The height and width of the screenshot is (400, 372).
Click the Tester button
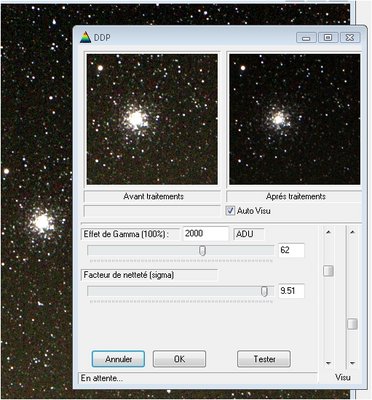(x=264, y=359)
